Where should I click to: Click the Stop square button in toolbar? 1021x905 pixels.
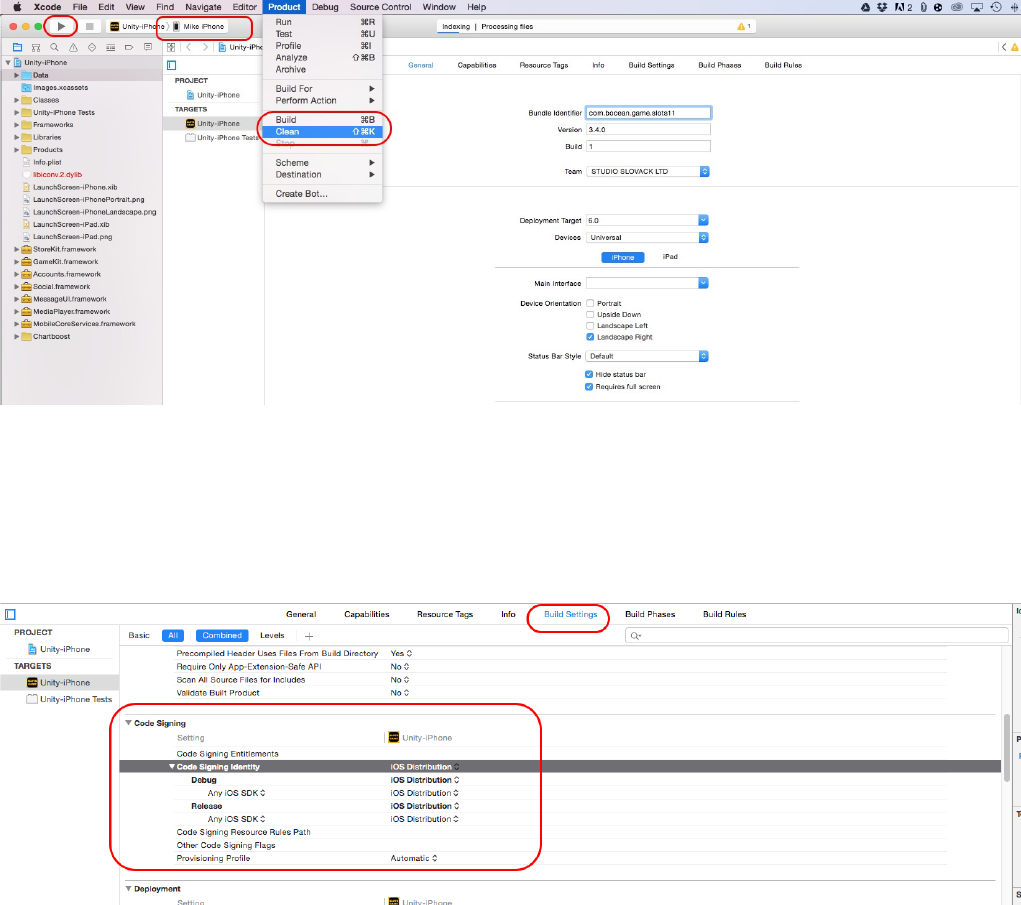[90, 27]
